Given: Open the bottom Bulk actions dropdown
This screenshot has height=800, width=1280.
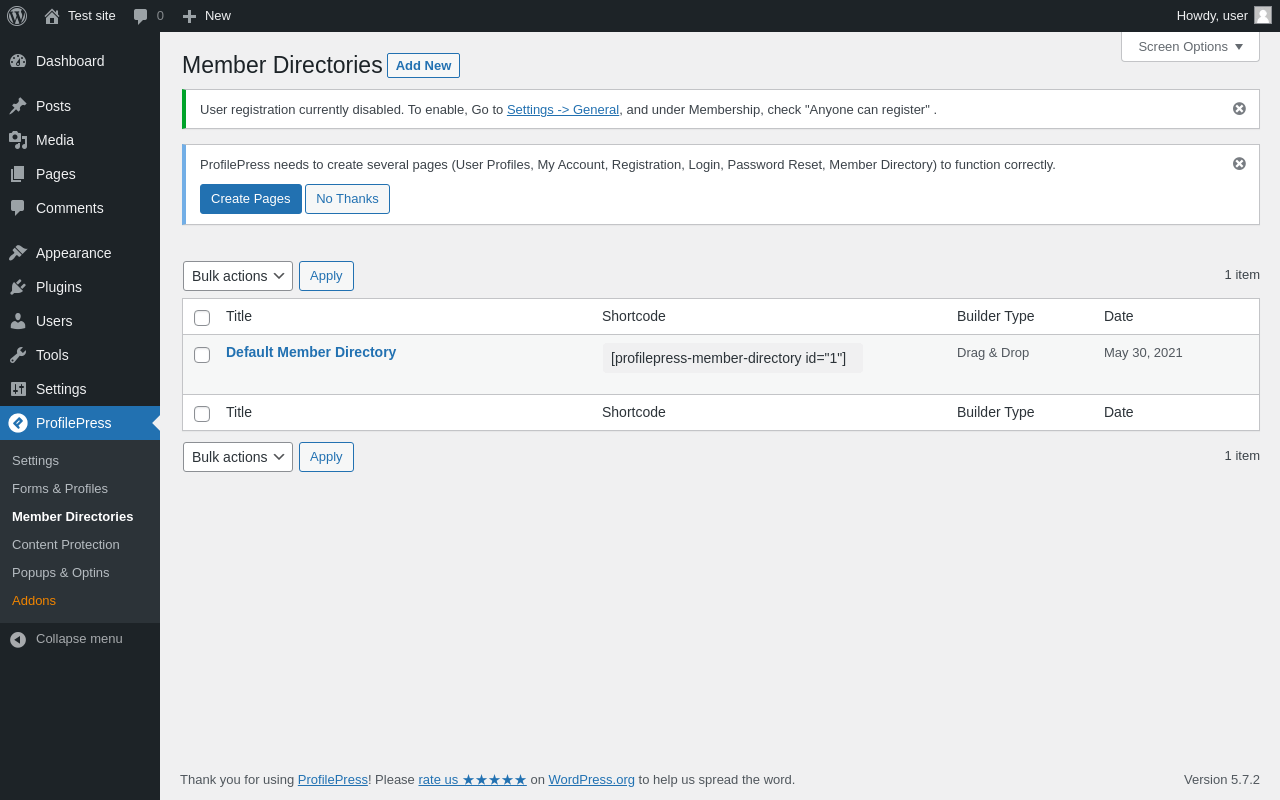Looking at the screenshot, I should (238, 457).
